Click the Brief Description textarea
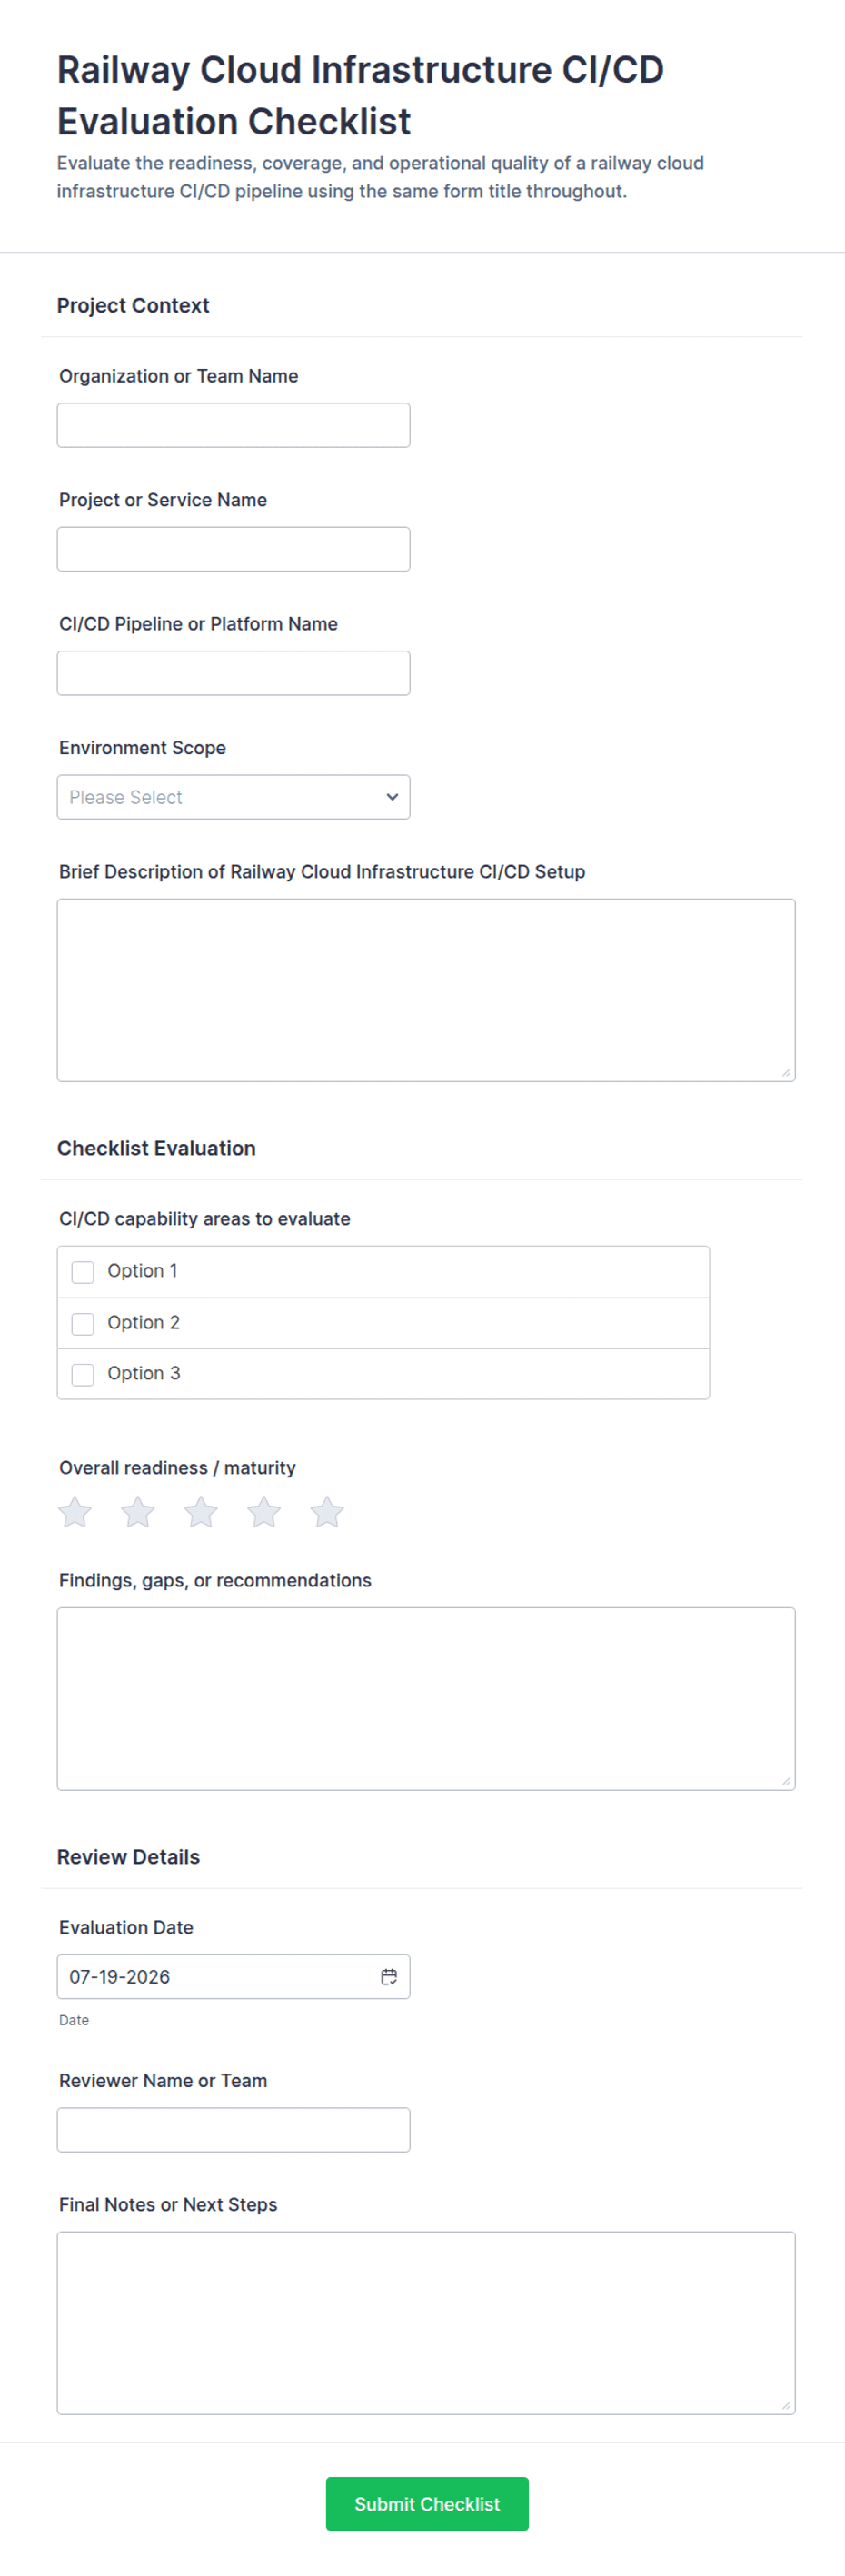This screenshot has height=2576, width=845. tap(426, 990)
